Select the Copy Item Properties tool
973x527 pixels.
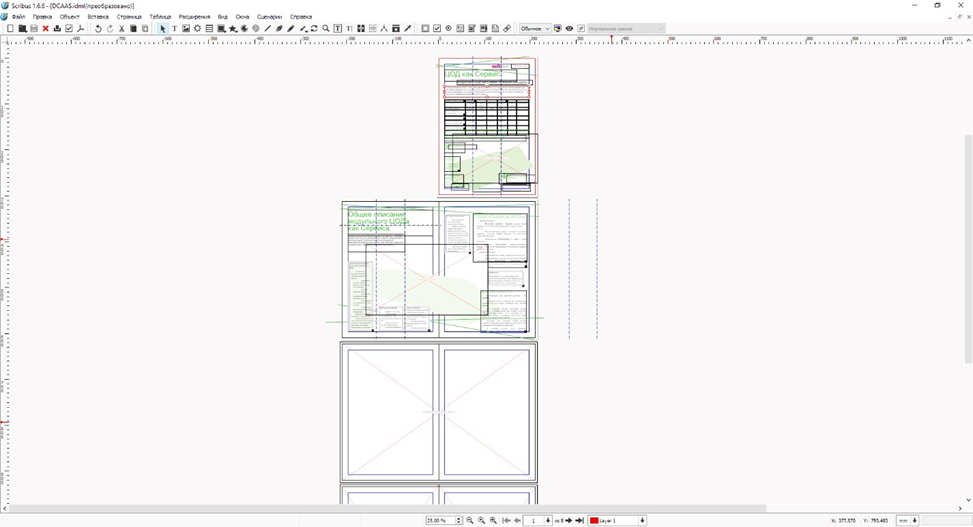(396, 29)
